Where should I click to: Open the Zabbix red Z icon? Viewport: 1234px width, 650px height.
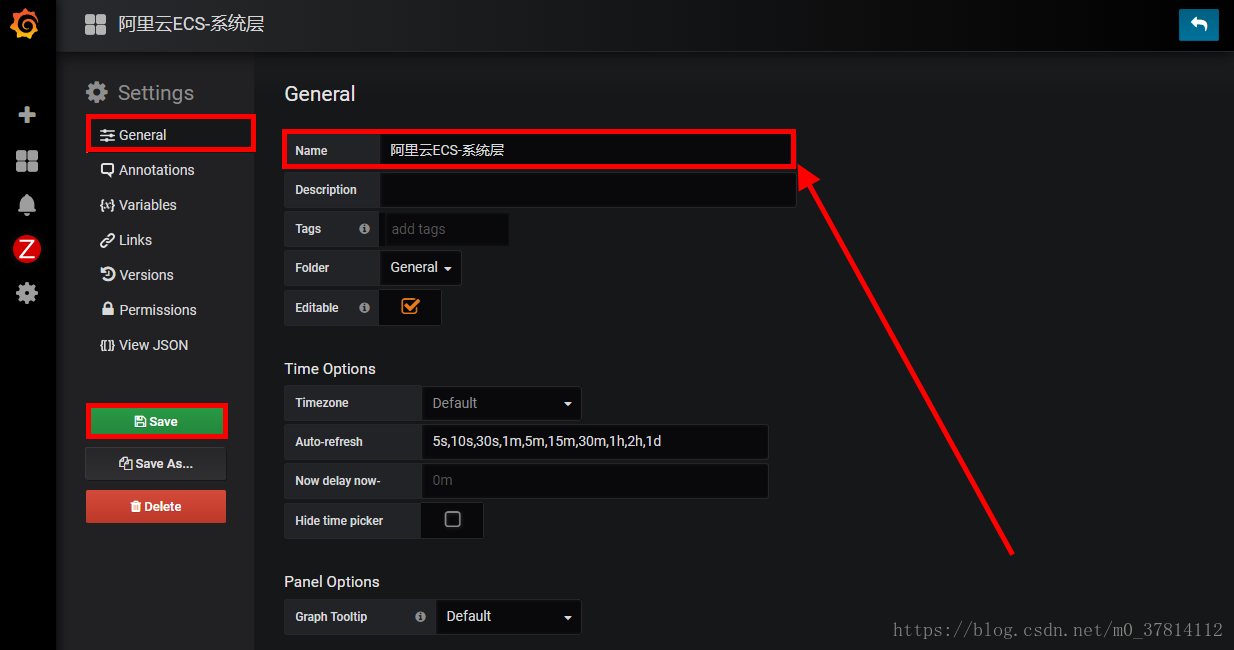click(x=27, y=249)
